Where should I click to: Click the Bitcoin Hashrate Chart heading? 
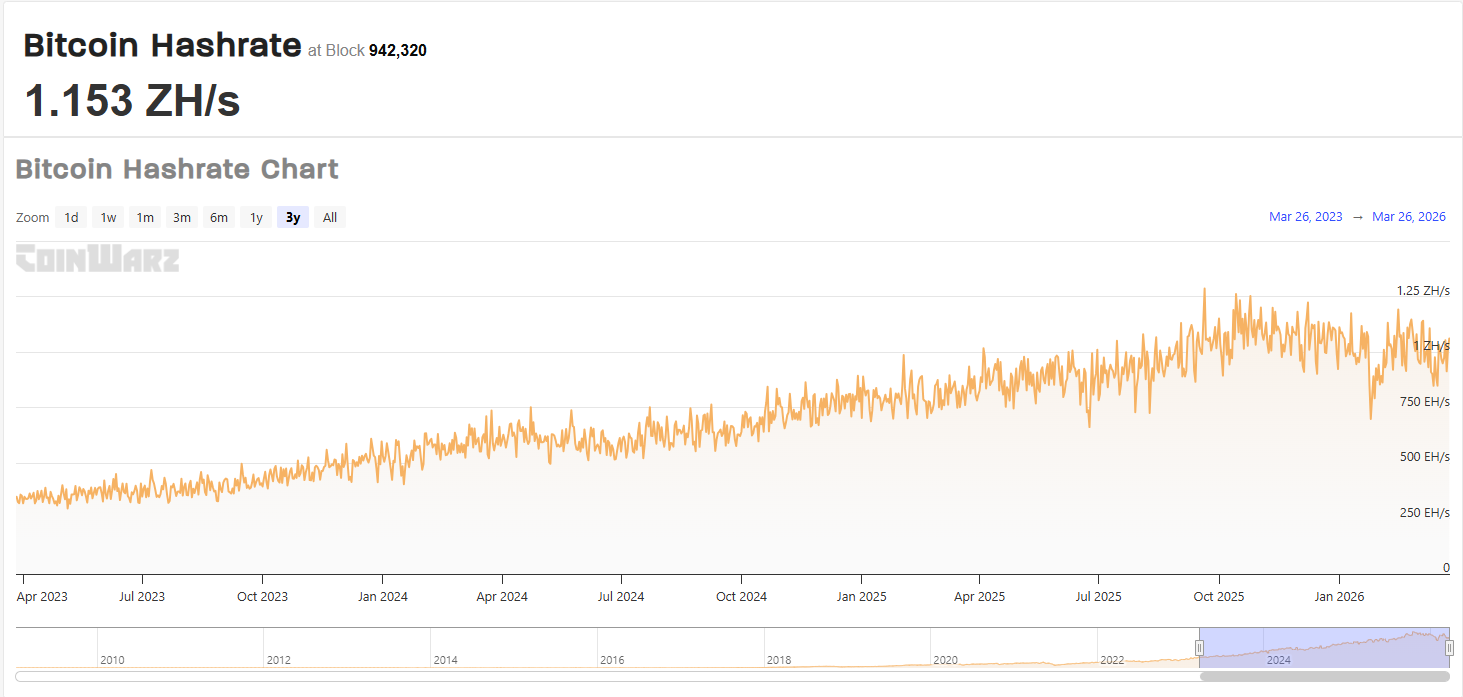[177, 169]
